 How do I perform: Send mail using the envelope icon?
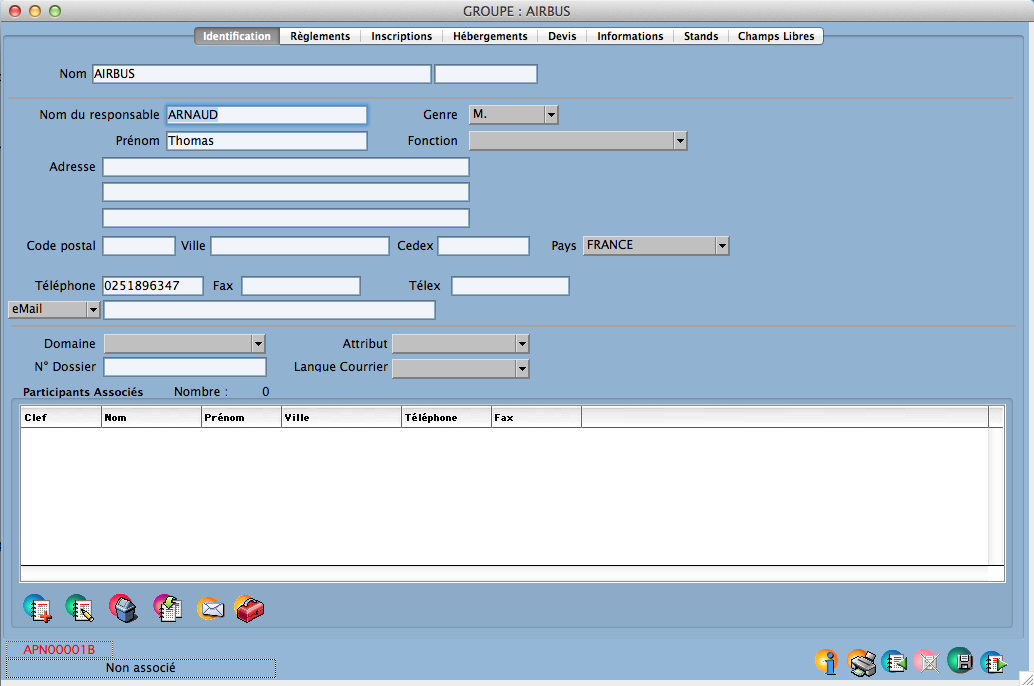click(x=210, y=608)
